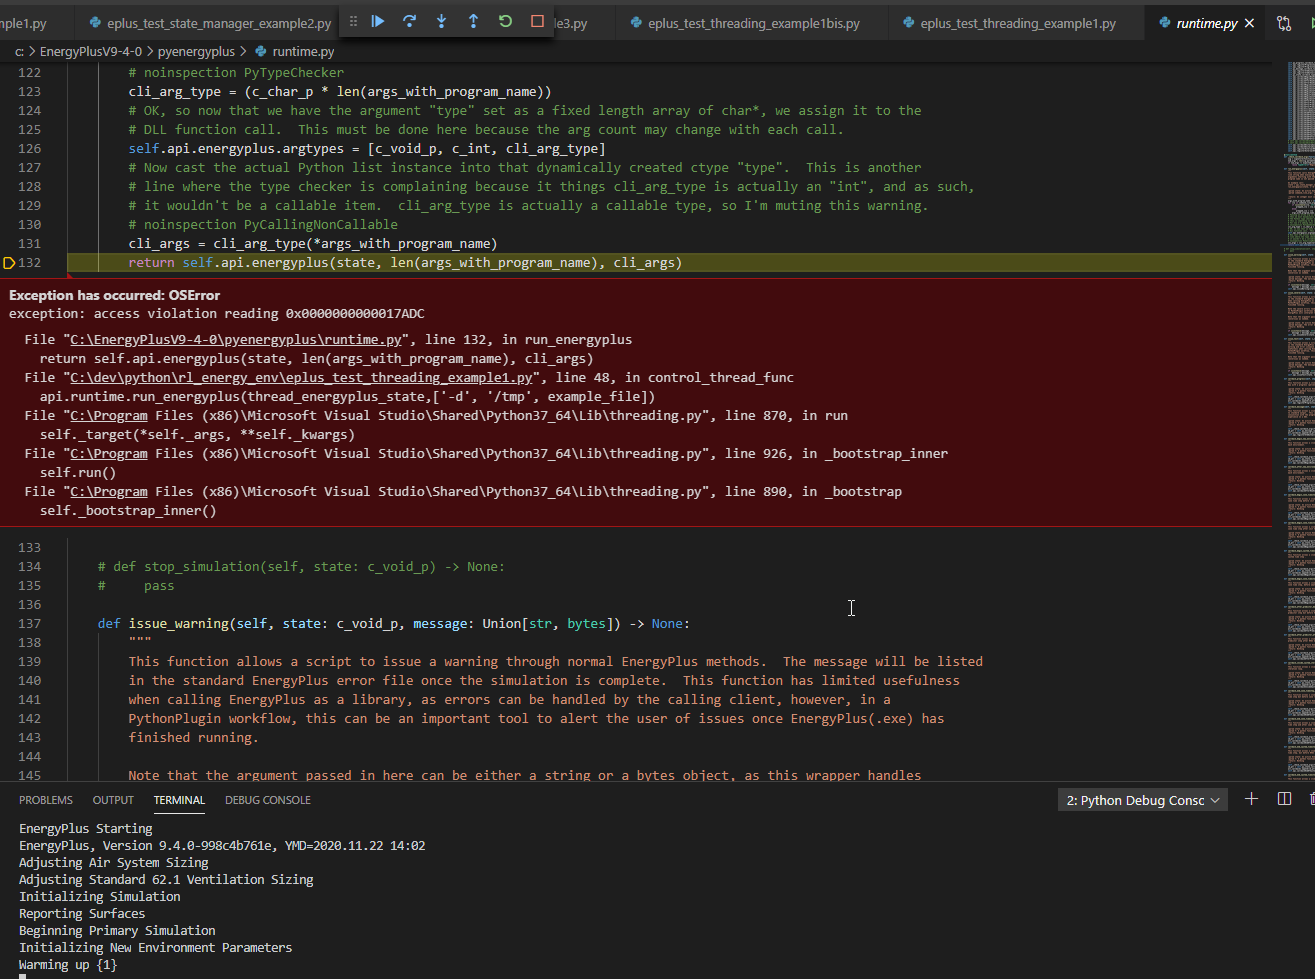The width and height of the screenshot is (1315, 979).
Task: Select the pyenergyplus breadcrumb folder
Action: pyautogui.click(x=196, y=51)
